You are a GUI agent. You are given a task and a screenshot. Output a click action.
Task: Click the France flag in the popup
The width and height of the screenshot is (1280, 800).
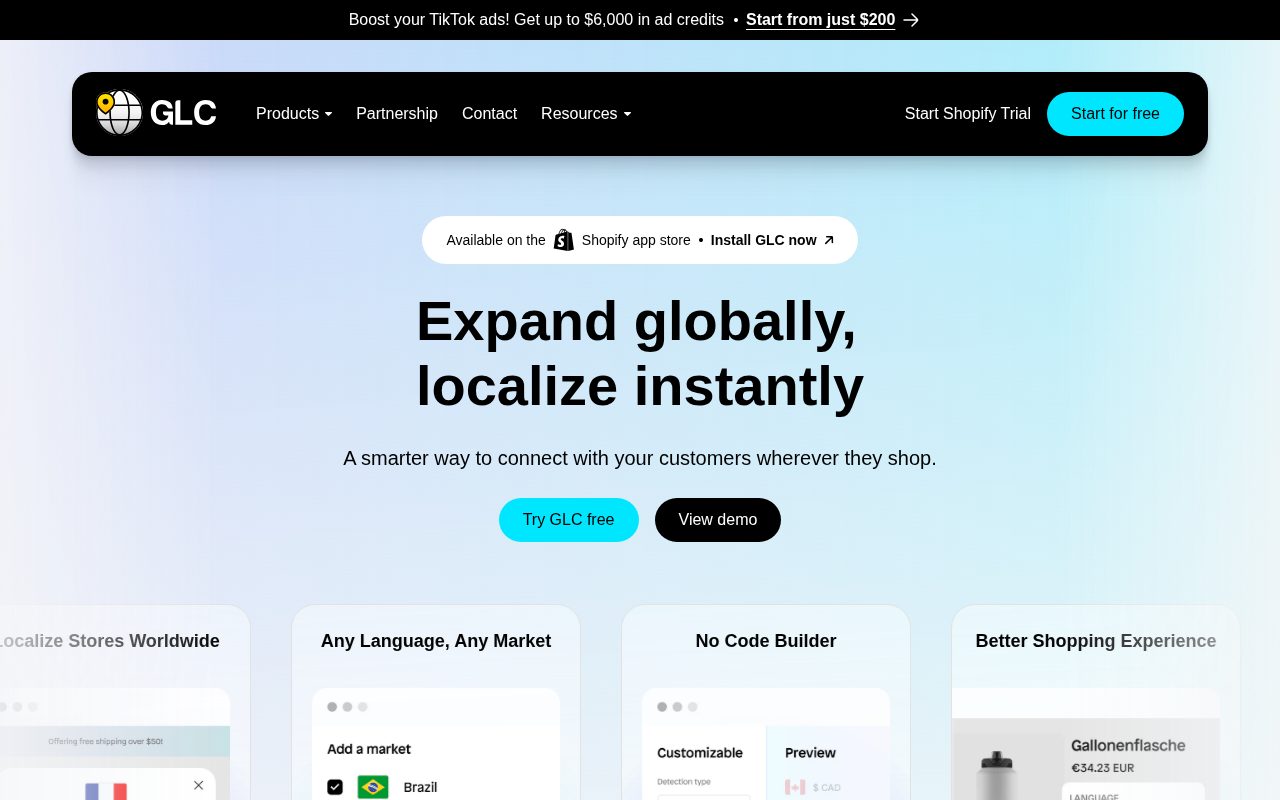(x=106, y=791)
